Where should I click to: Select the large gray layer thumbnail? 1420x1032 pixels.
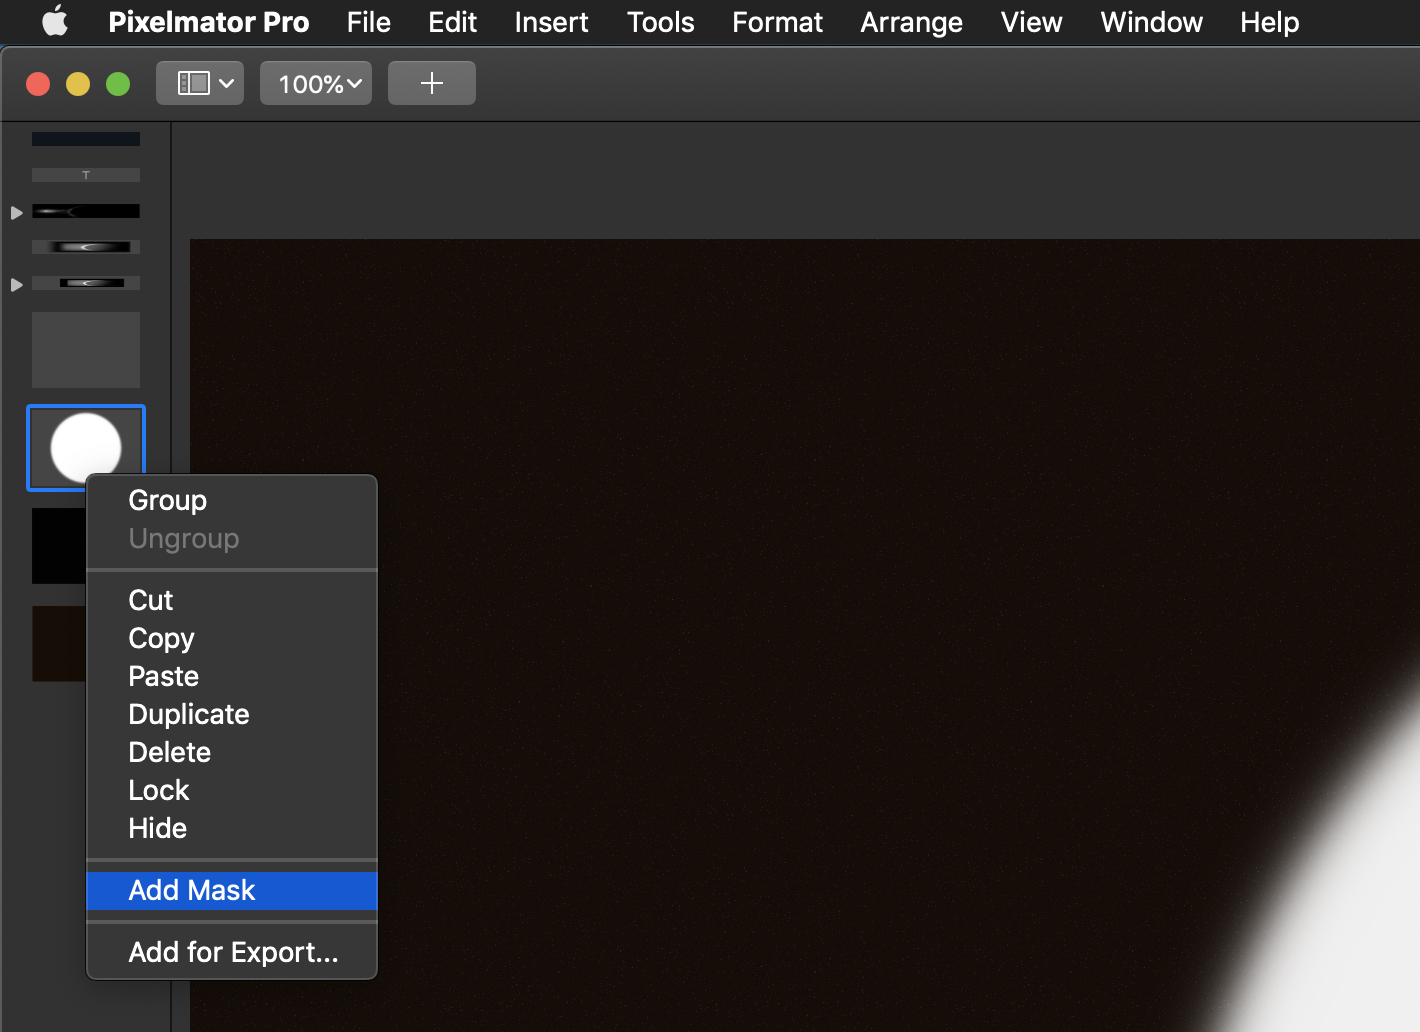(x=86, y=350)
